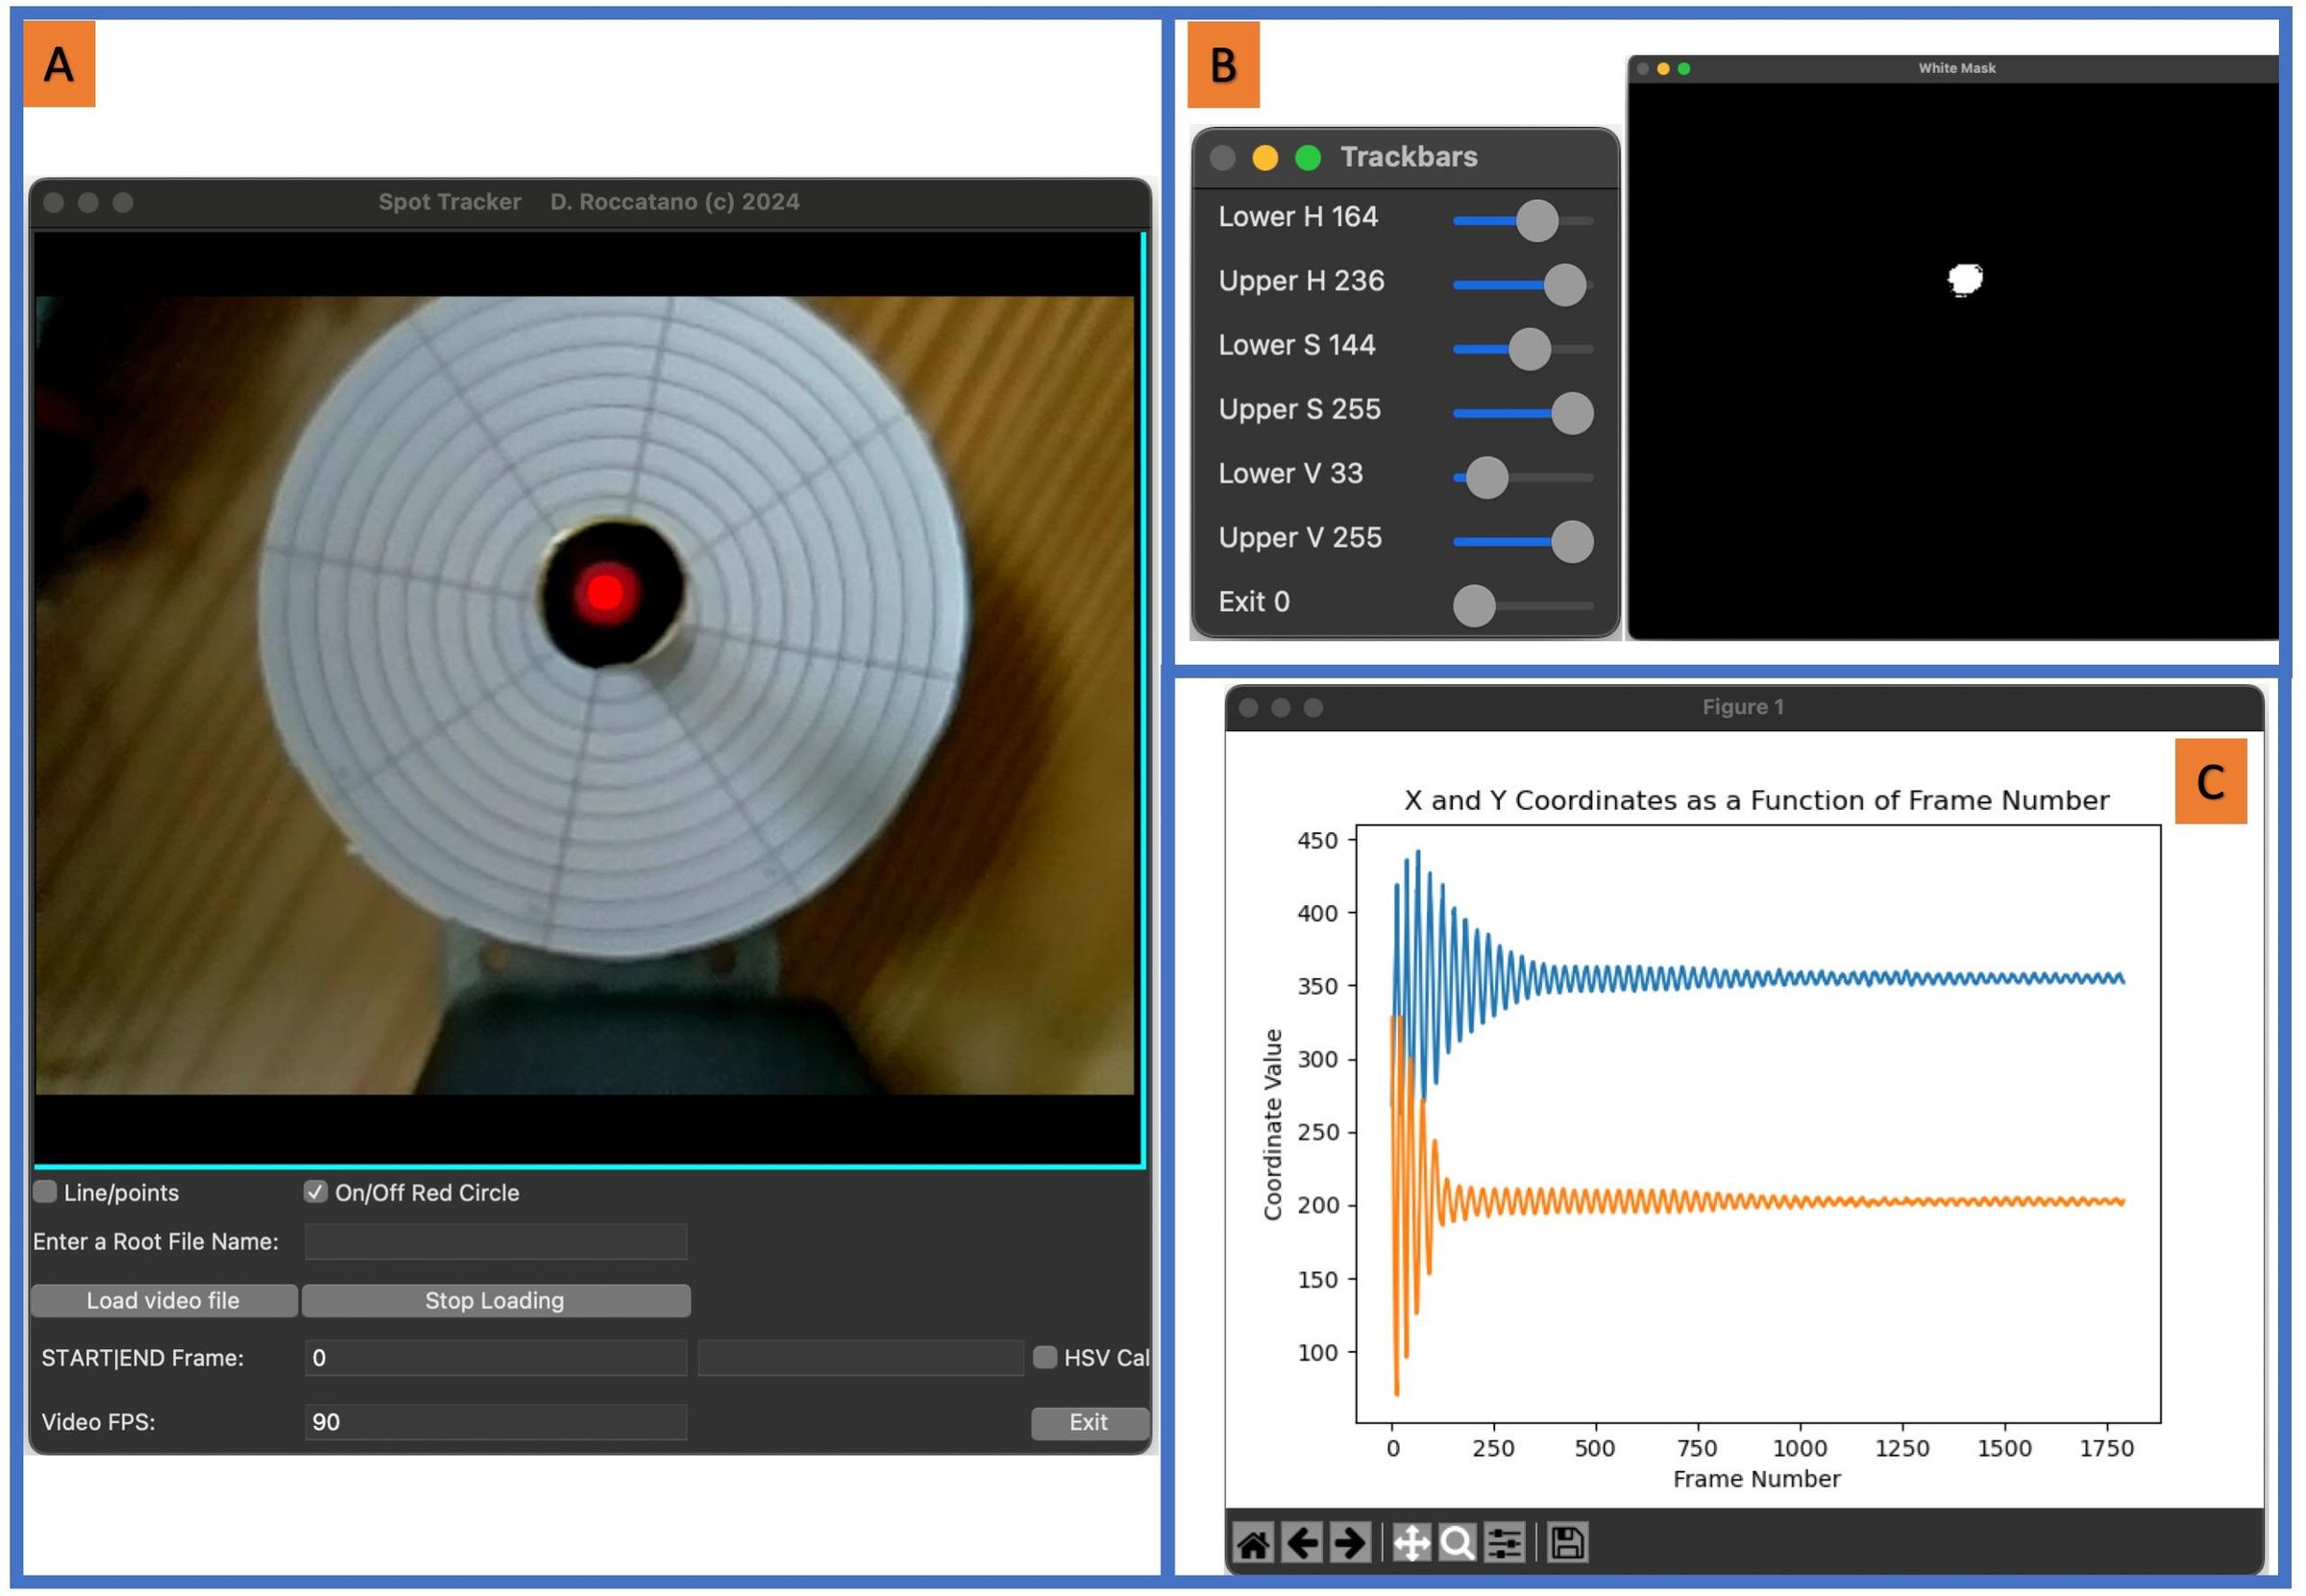Click the Root File Name input field
Image resolution: width=2306 pixels, height=1596 pixels.
(495, 1240)
